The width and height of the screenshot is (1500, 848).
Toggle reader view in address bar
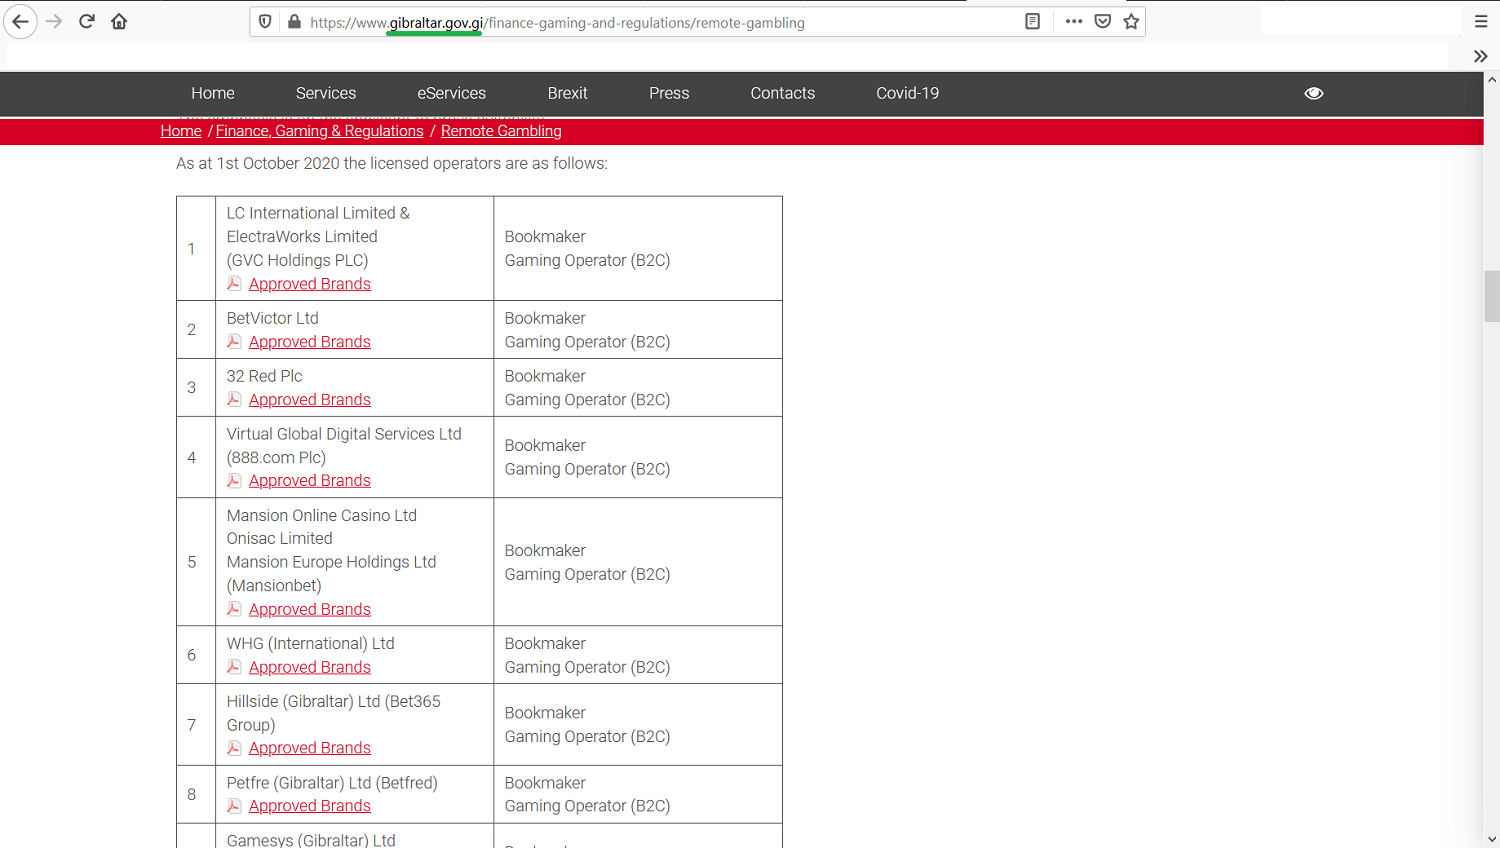click(x=1033, y=21)
